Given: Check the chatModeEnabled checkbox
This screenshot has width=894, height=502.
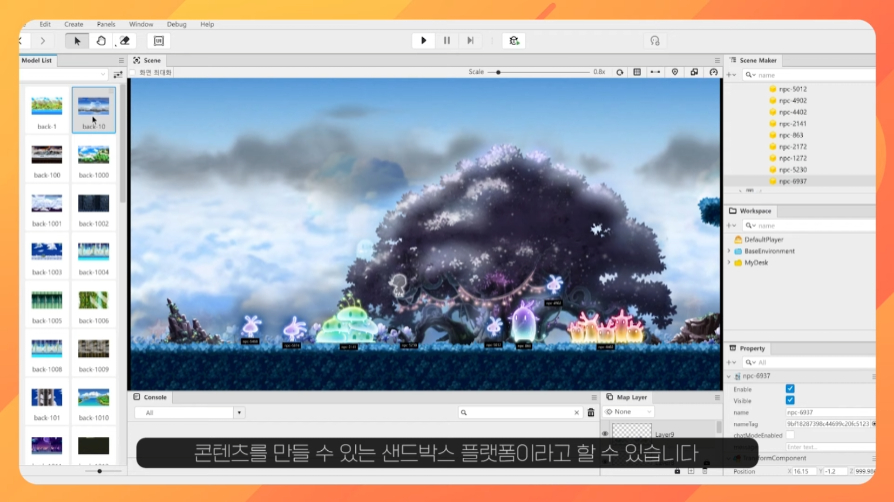Looking at the screenshot, I should coord(790,435).
